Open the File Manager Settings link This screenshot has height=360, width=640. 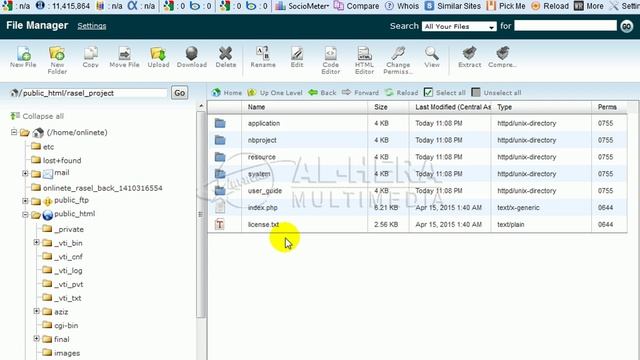point(91,26)
